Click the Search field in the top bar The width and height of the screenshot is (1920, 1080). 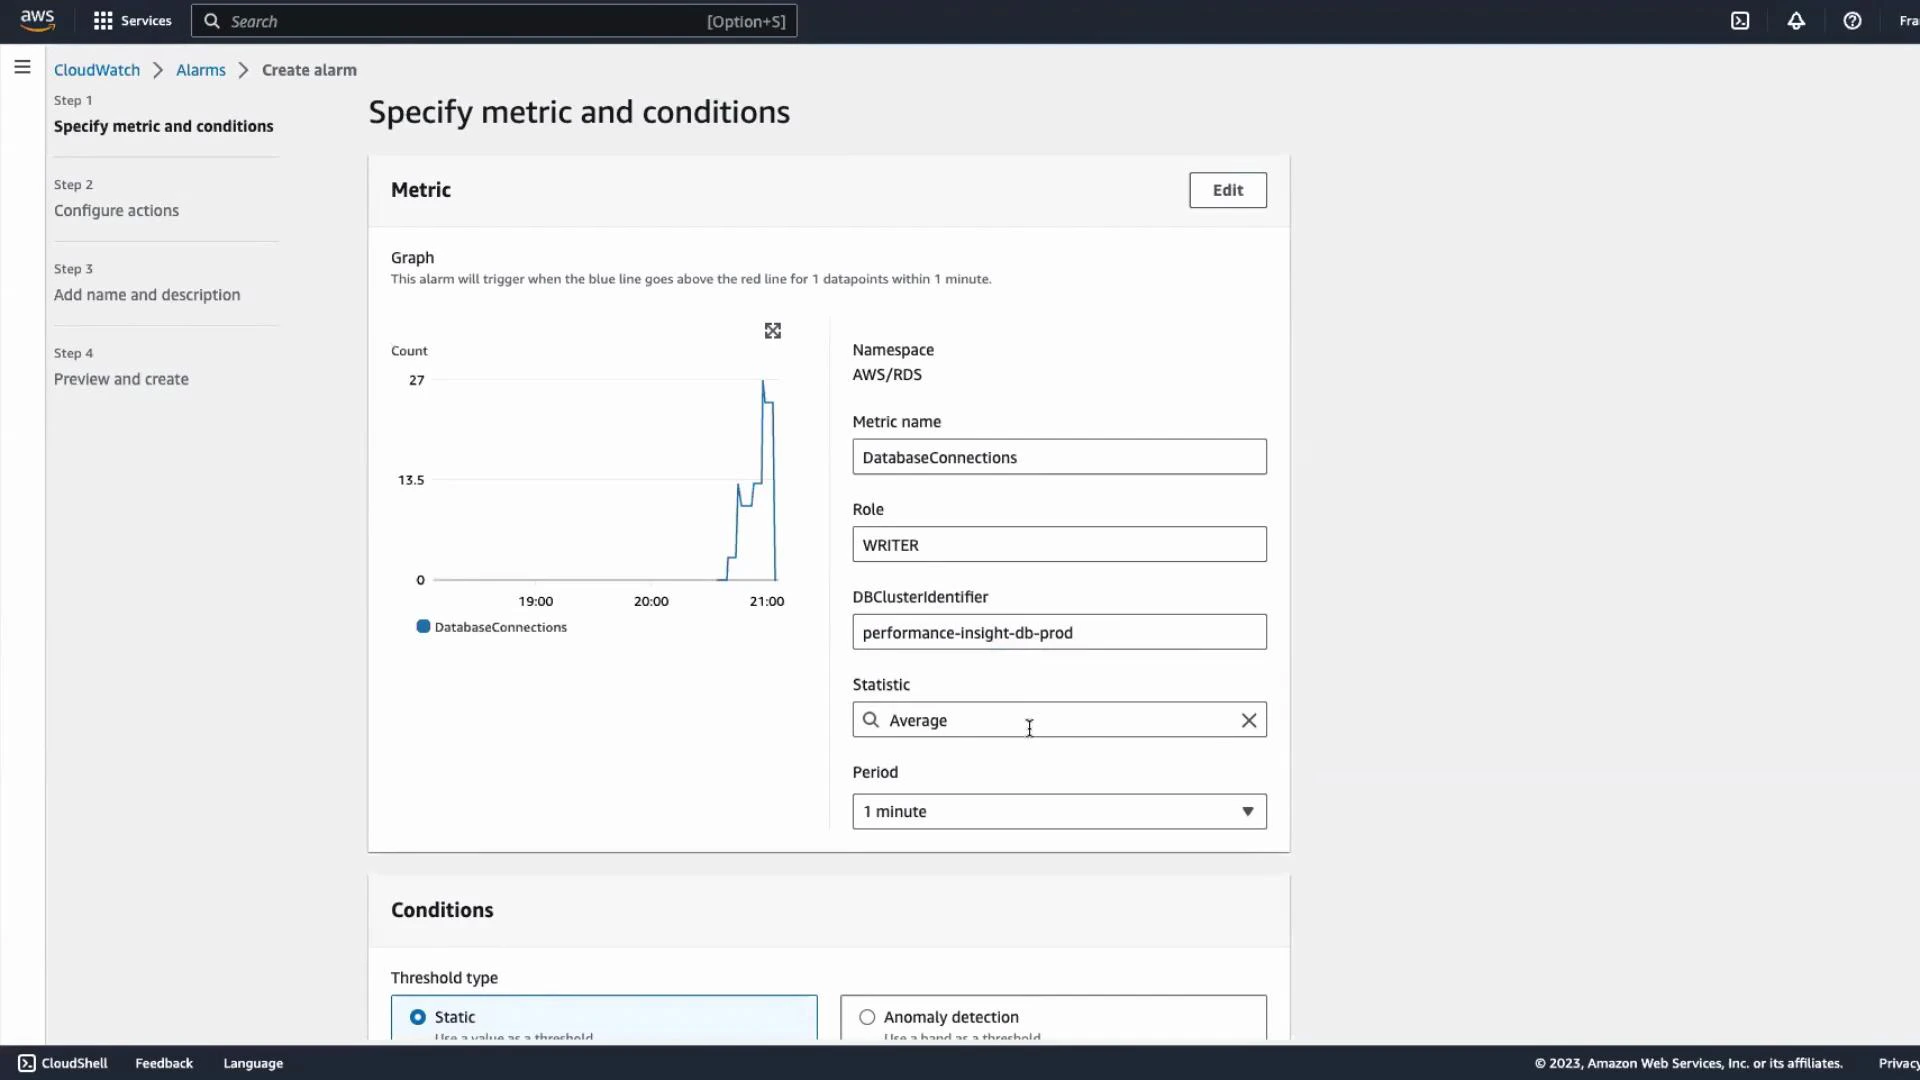click(x=450, y=20)
